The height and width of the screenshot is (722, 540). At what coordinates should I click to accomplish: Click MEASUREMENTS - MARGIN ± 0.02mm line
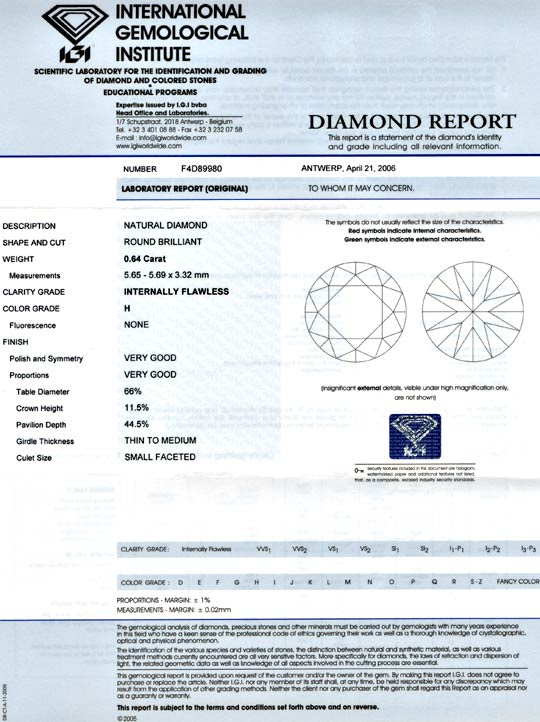[x=174, y=610]
